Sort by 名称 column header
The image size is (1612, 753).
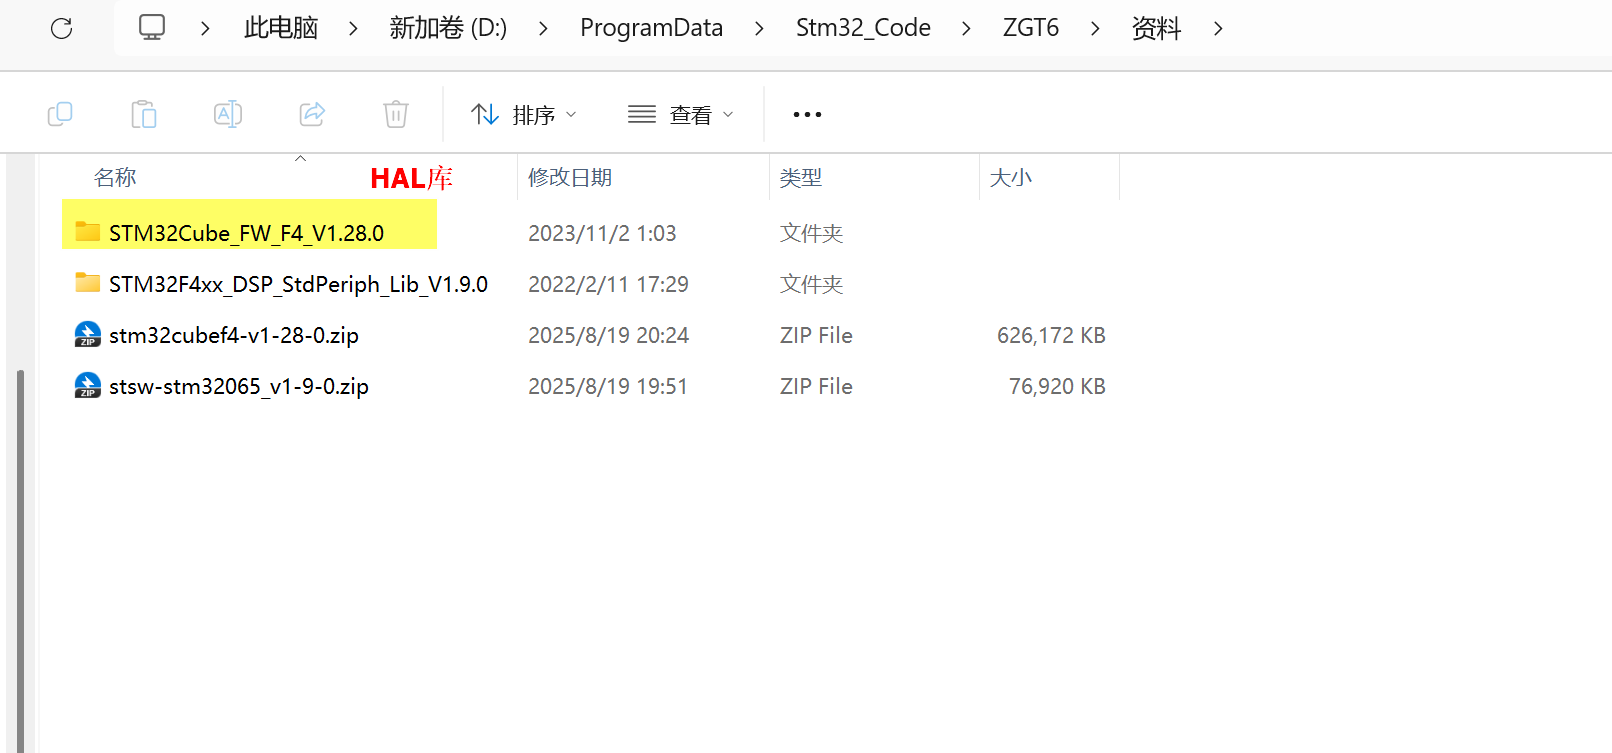click(x=115, y=178)
